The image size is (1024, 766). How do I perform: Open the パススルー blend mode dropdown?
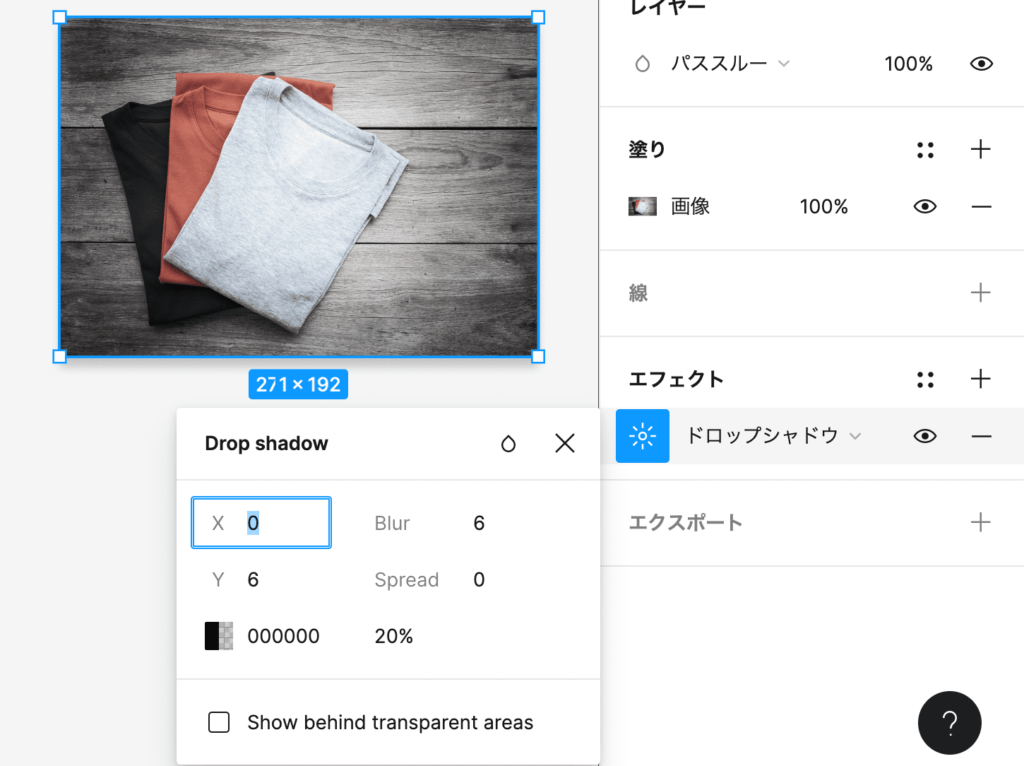tap(730, 64)
